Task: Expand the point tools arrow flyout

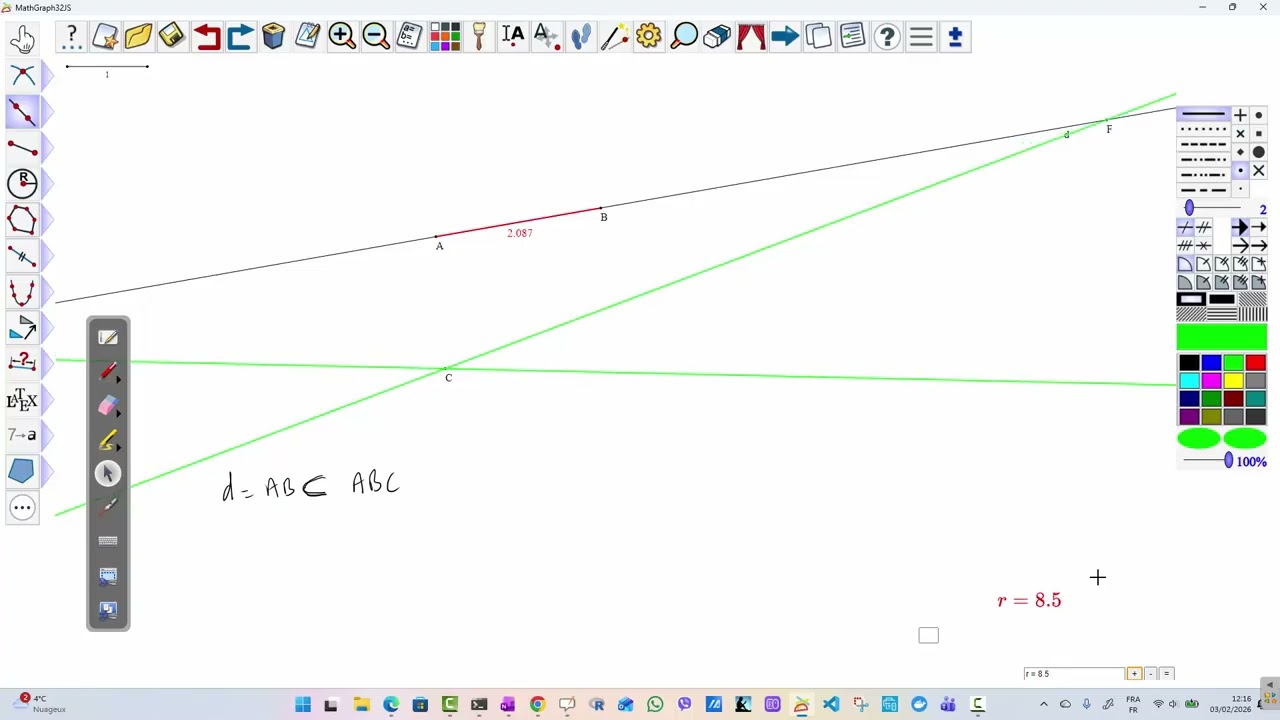Action: pos(47,75)
